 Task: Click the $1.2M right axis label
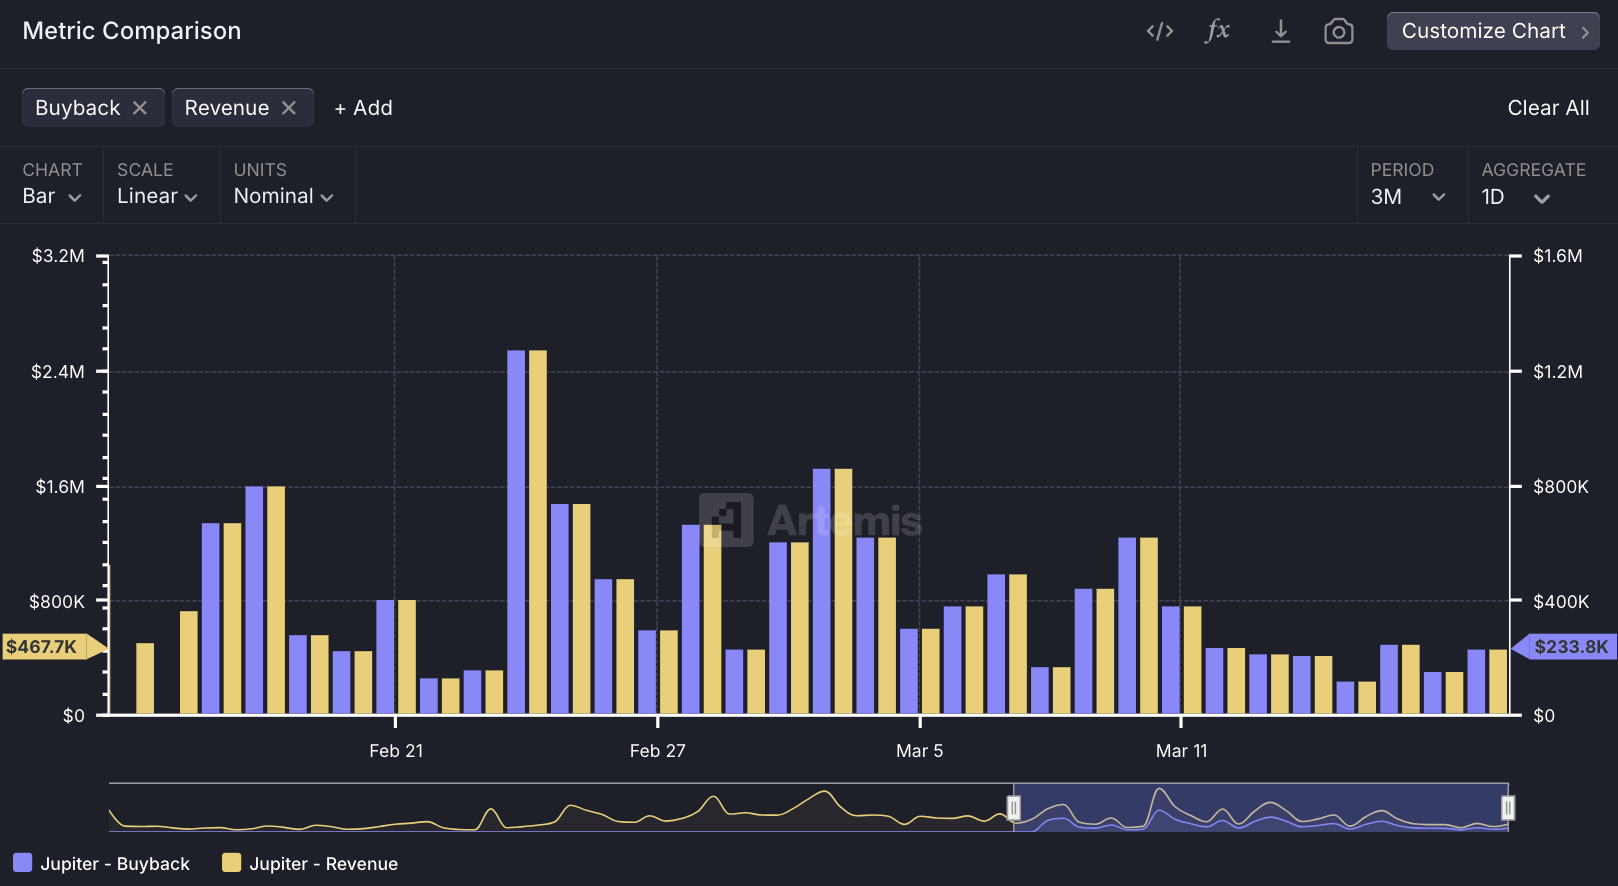pos(1558,372)
